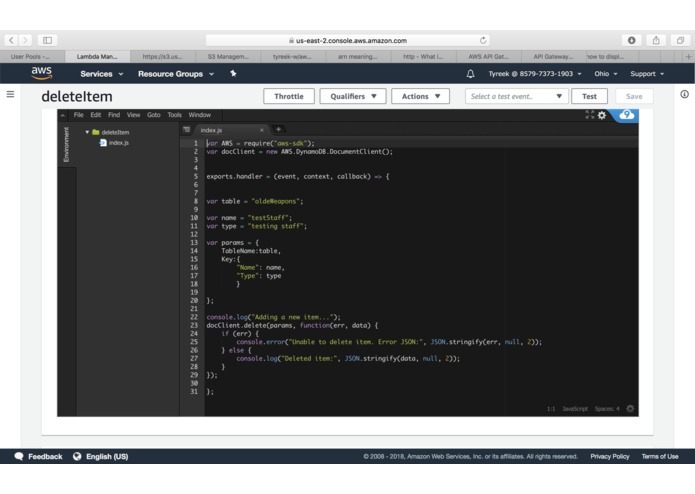Viewport: 695px width, 494px height.
Task: Click the tab list icon beside index.js tab
Action: pos(187,130)
